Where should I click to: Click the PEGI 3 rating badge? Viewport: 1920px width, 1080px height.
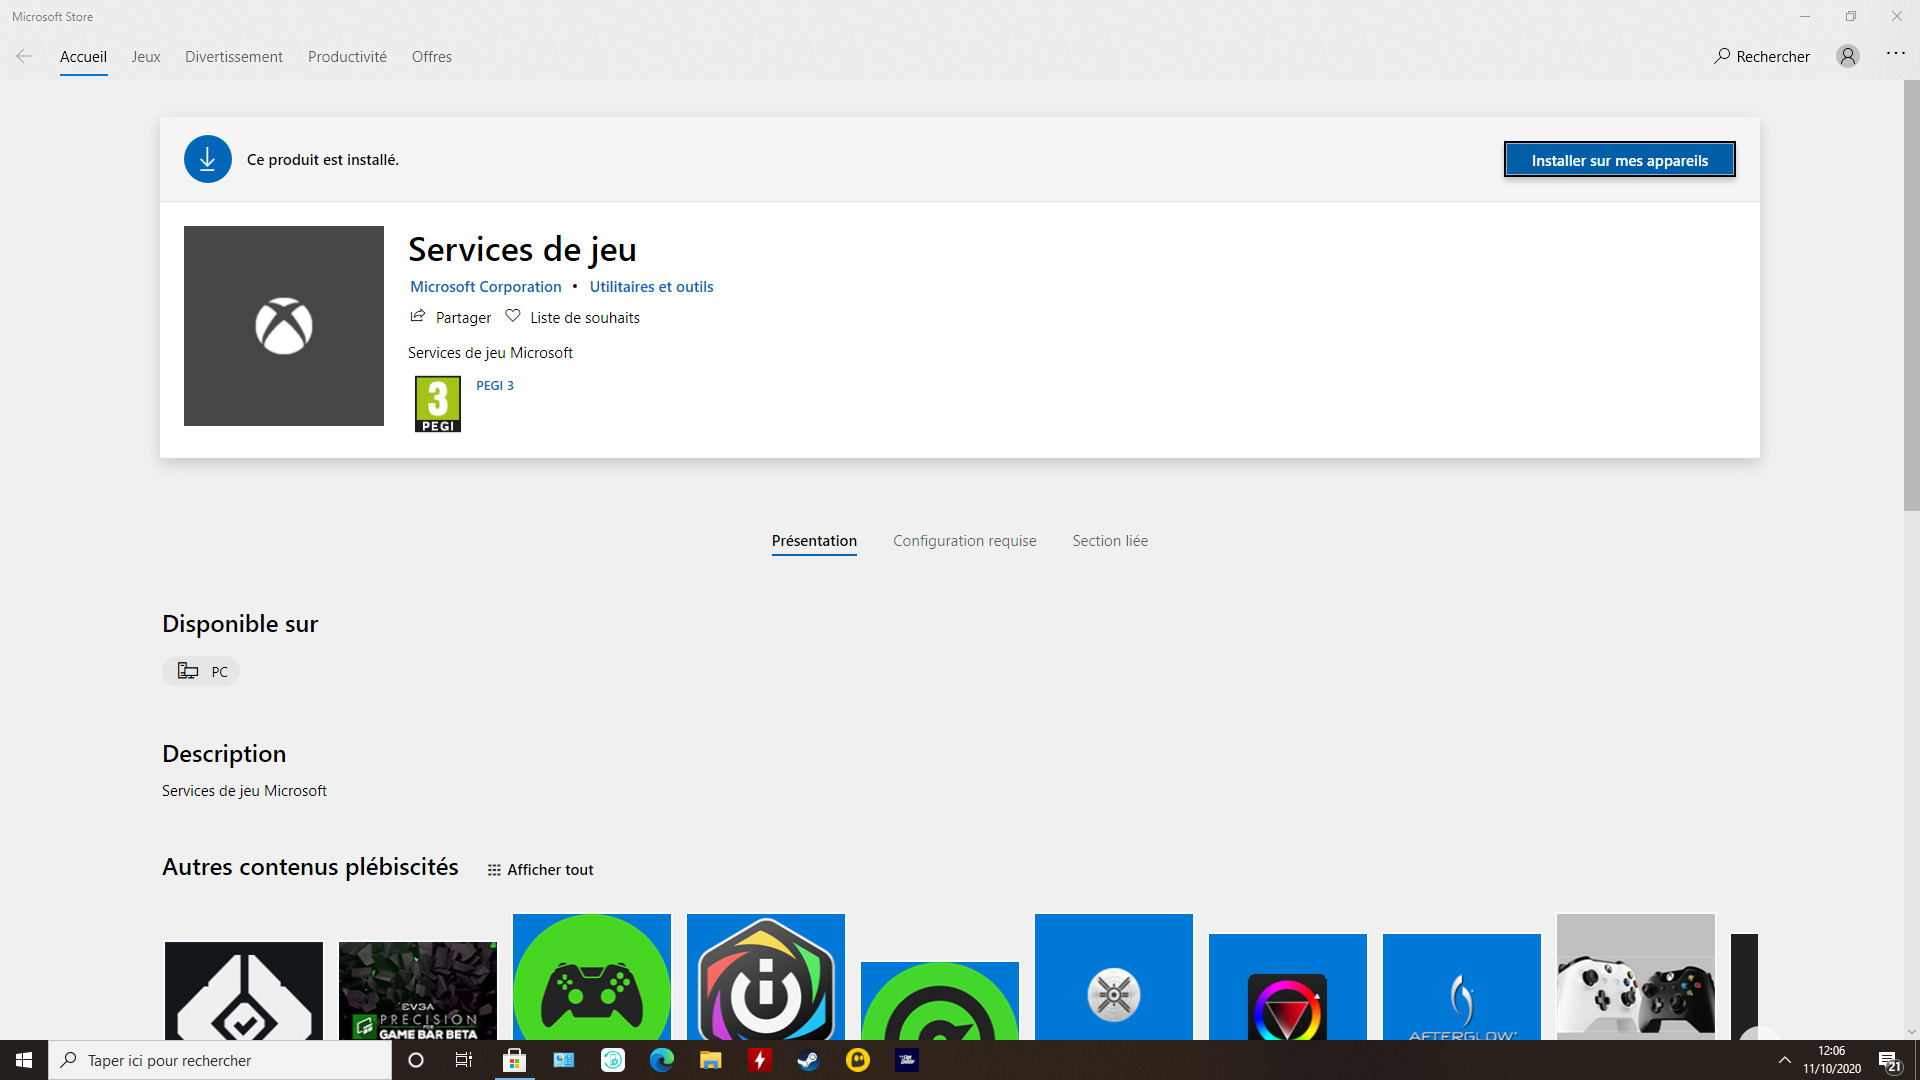pyautogui.click(x=438, y=404)
